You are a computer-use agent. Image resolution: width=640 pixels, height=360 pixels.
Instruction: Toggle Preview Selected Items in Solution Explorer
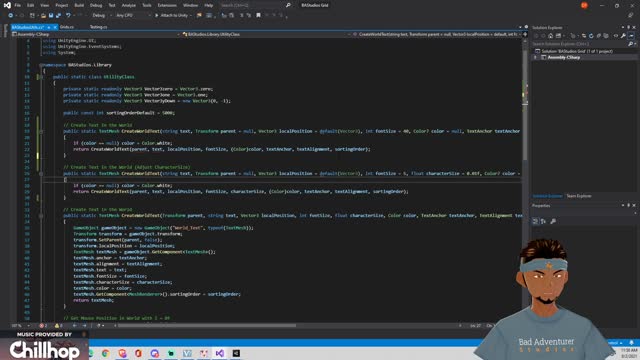(x=631, y=36)
